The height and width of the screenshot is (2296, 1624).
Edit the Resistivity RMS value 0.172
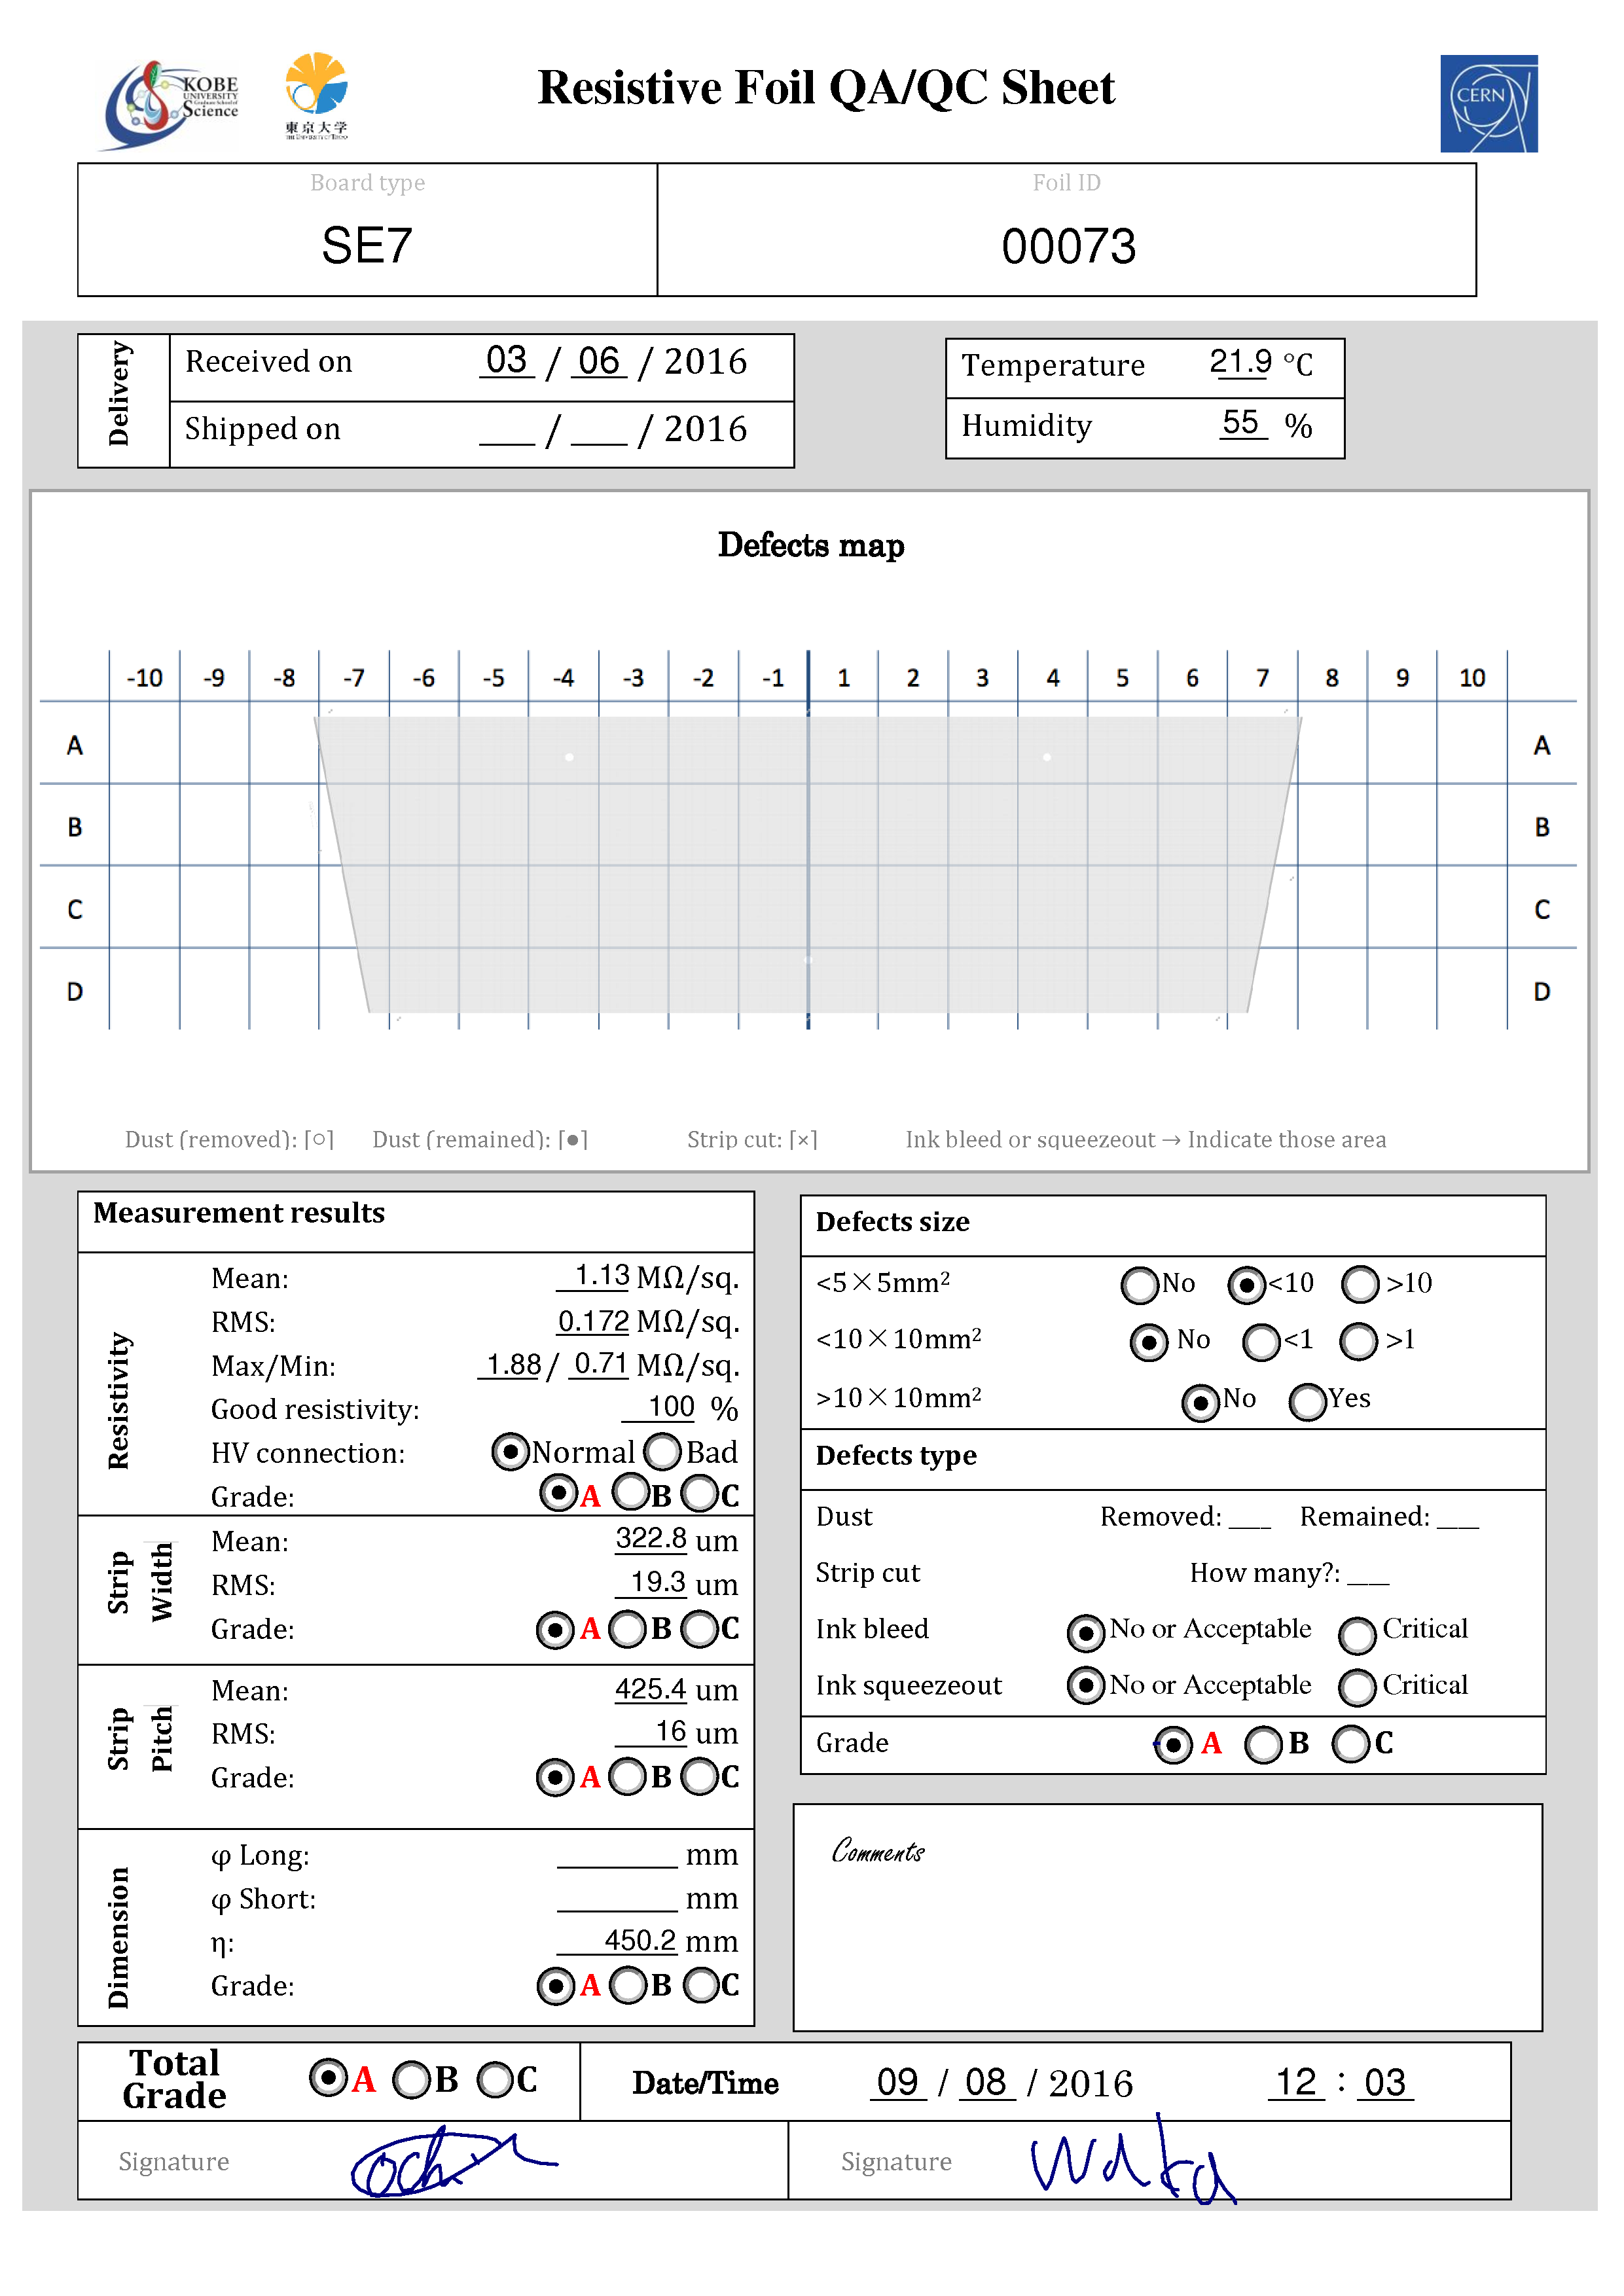tap(594, 1322)
